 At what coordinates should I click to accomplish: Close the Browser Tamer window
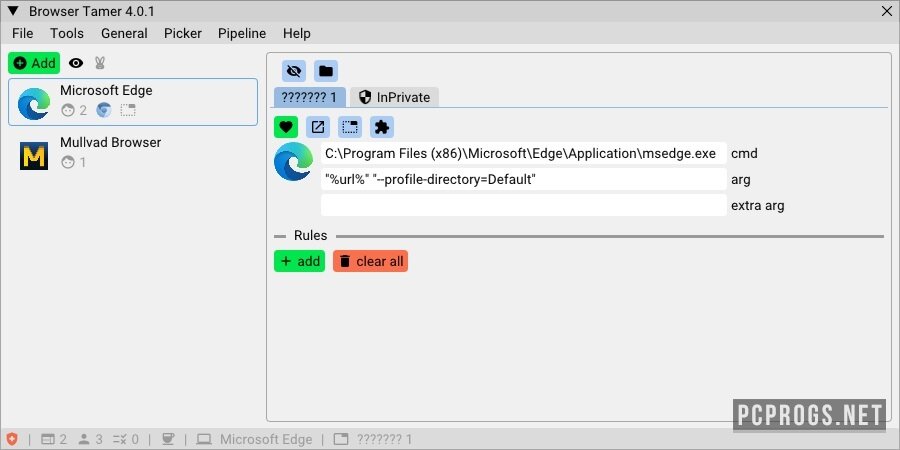coord(886,11)
